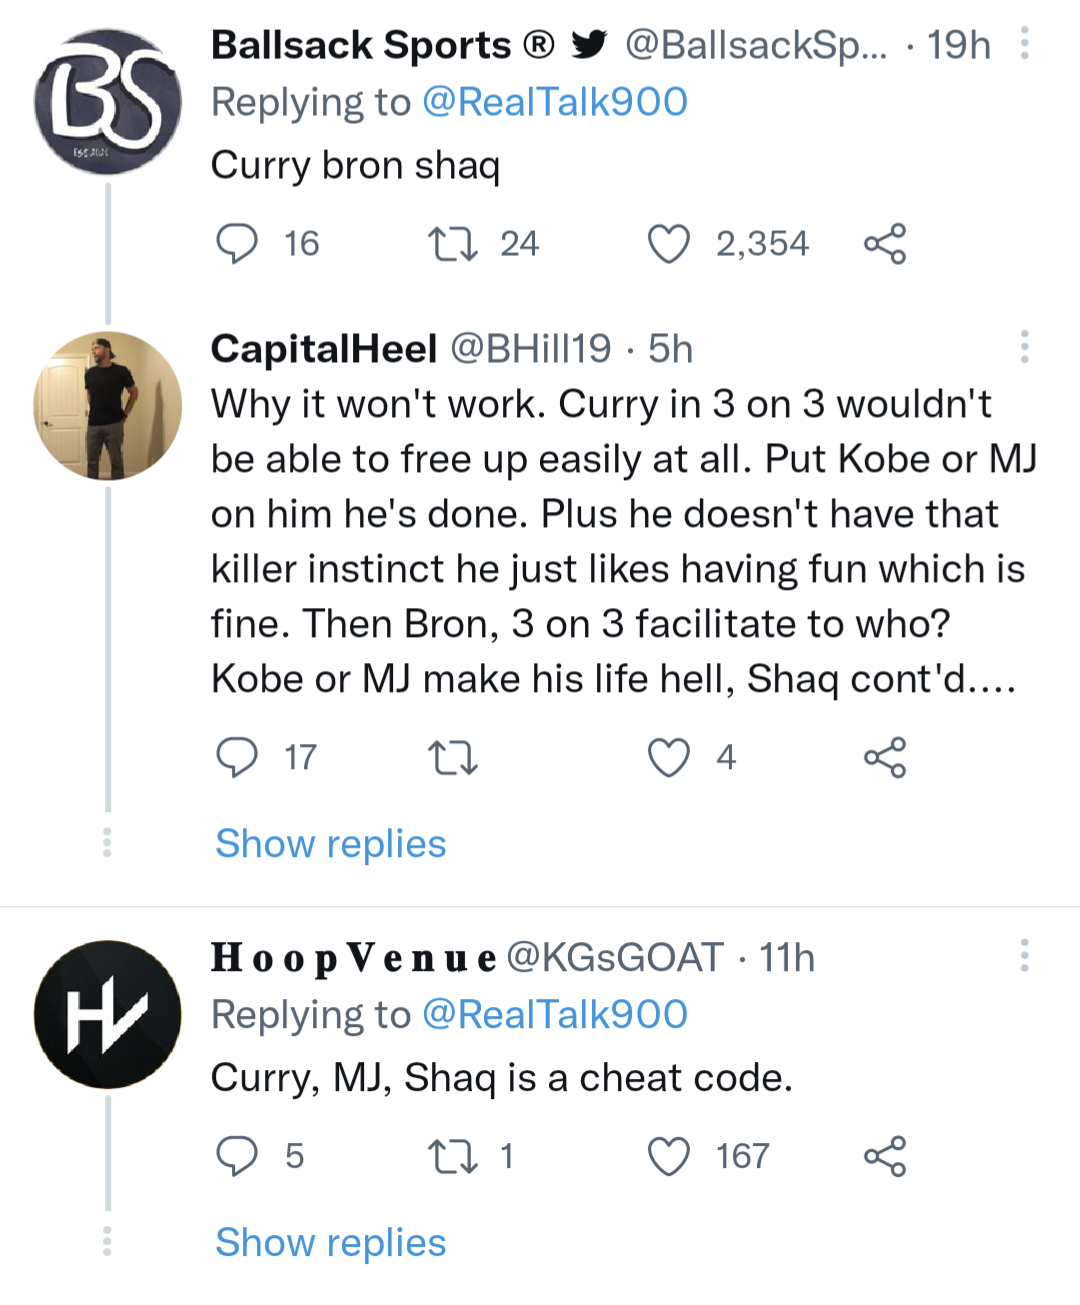Open more options for Ballsack Sports tweet

coord(1024,44)
